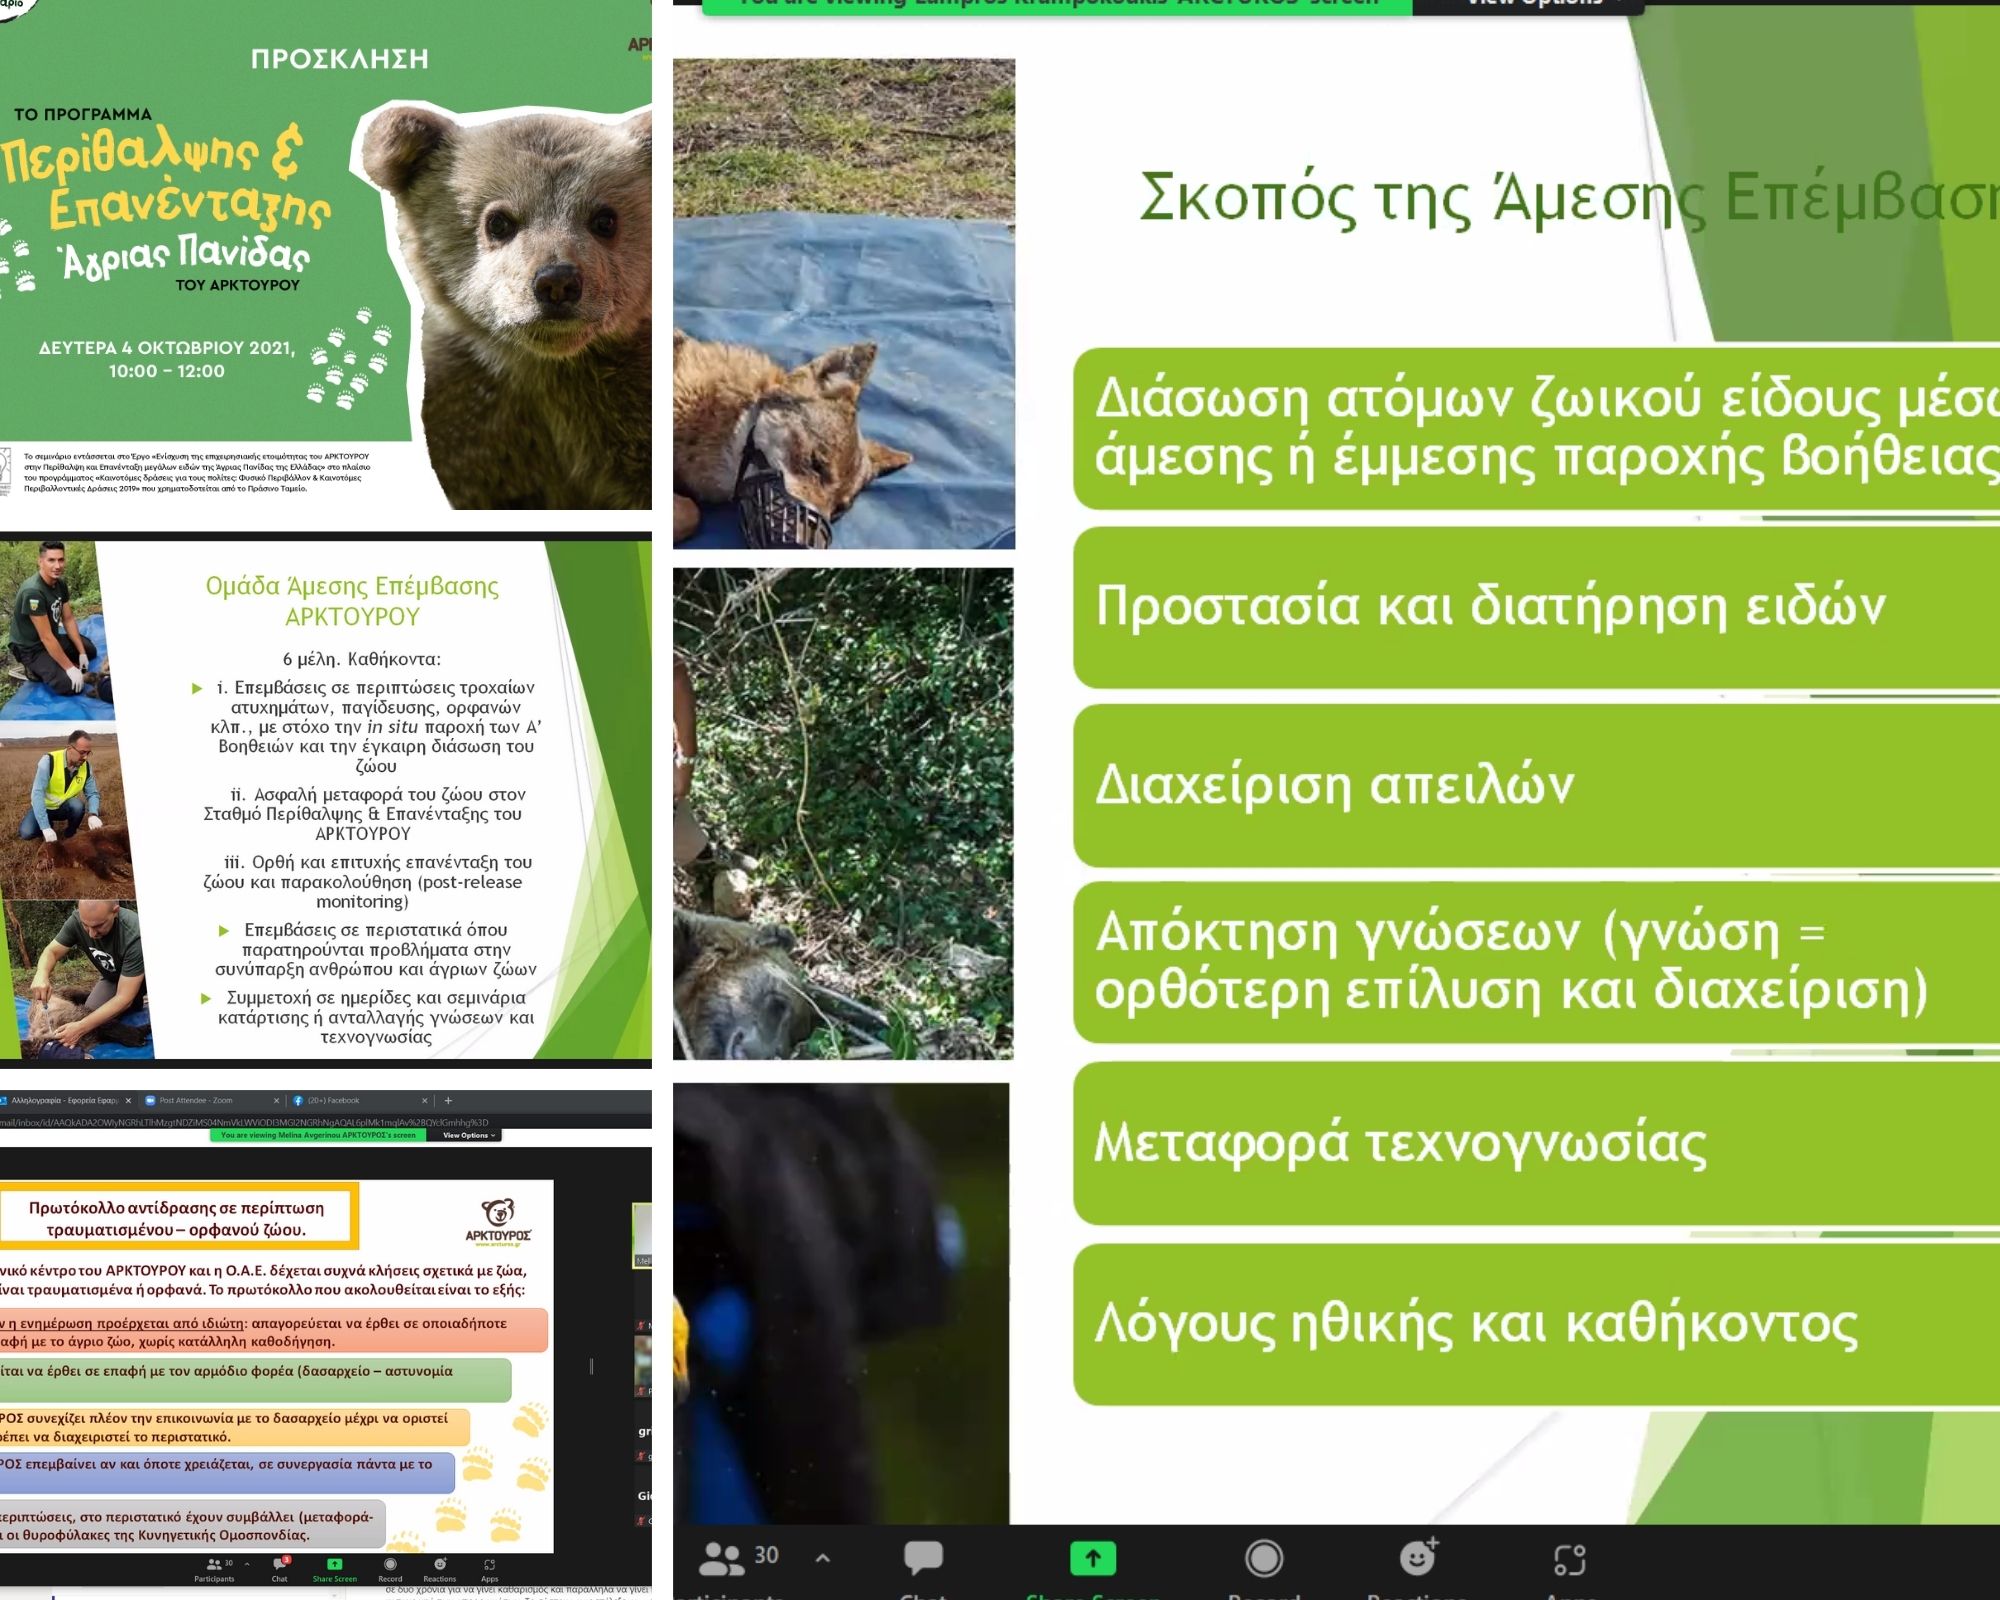Click the gray 'Κυνηγετικής Ομοσπονδίας' box
The image size is (2000, 1600).
coord(193,1525)
